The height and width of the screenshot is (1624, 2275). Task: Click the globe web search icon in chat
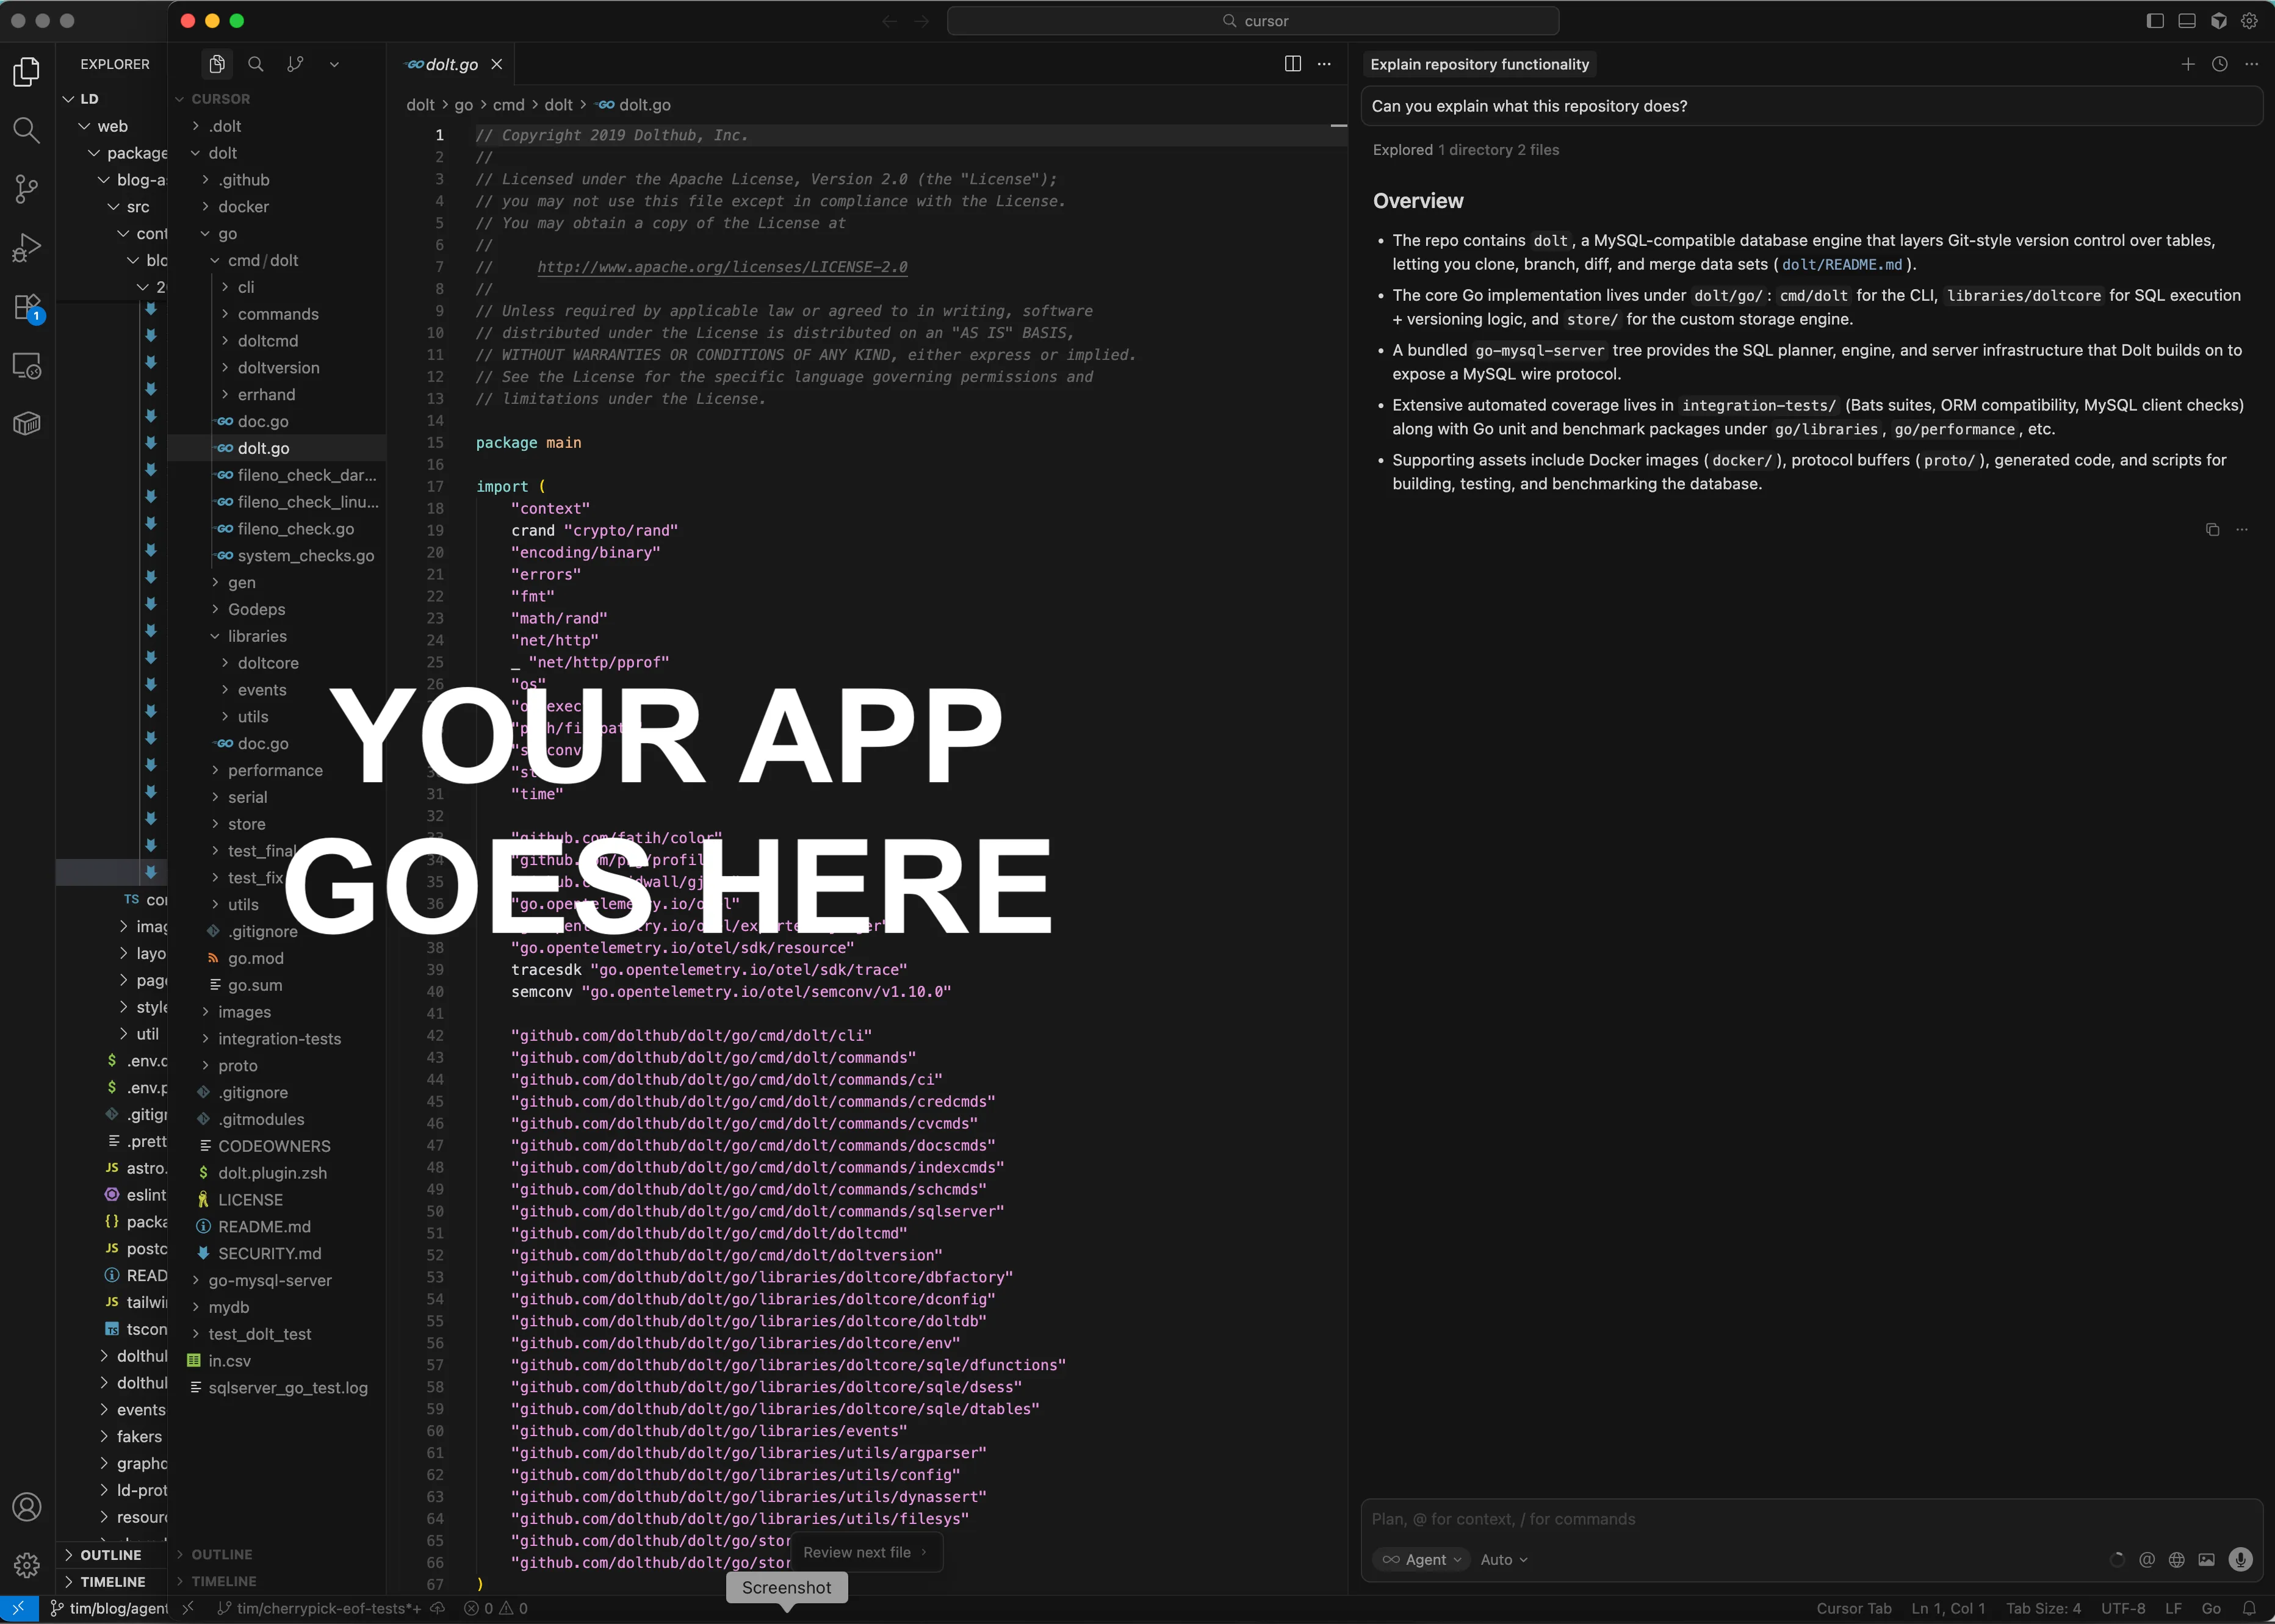2176,1559
